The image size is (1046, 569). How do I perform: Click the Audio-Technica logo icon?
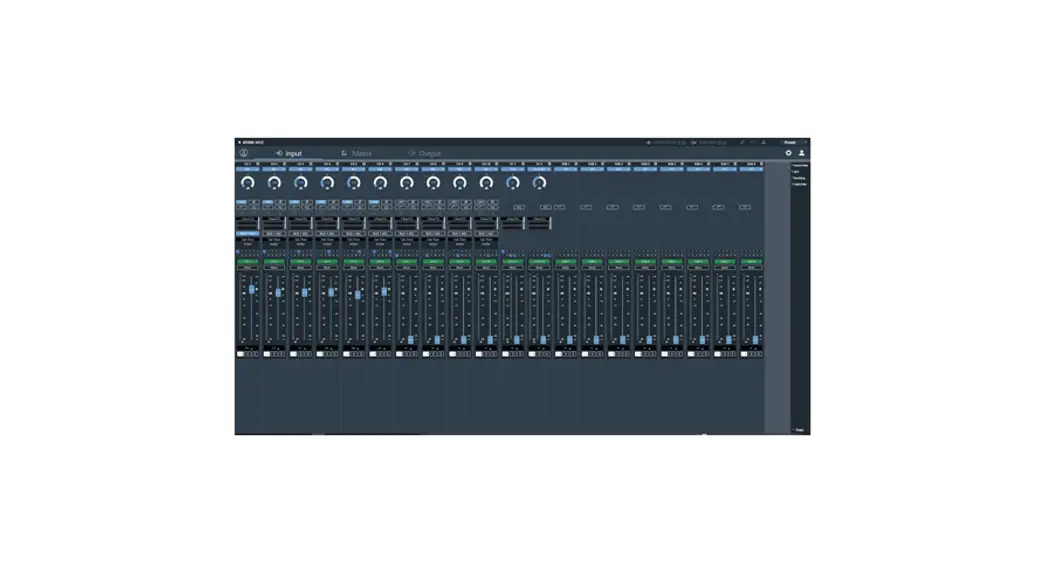coord(243,153)
